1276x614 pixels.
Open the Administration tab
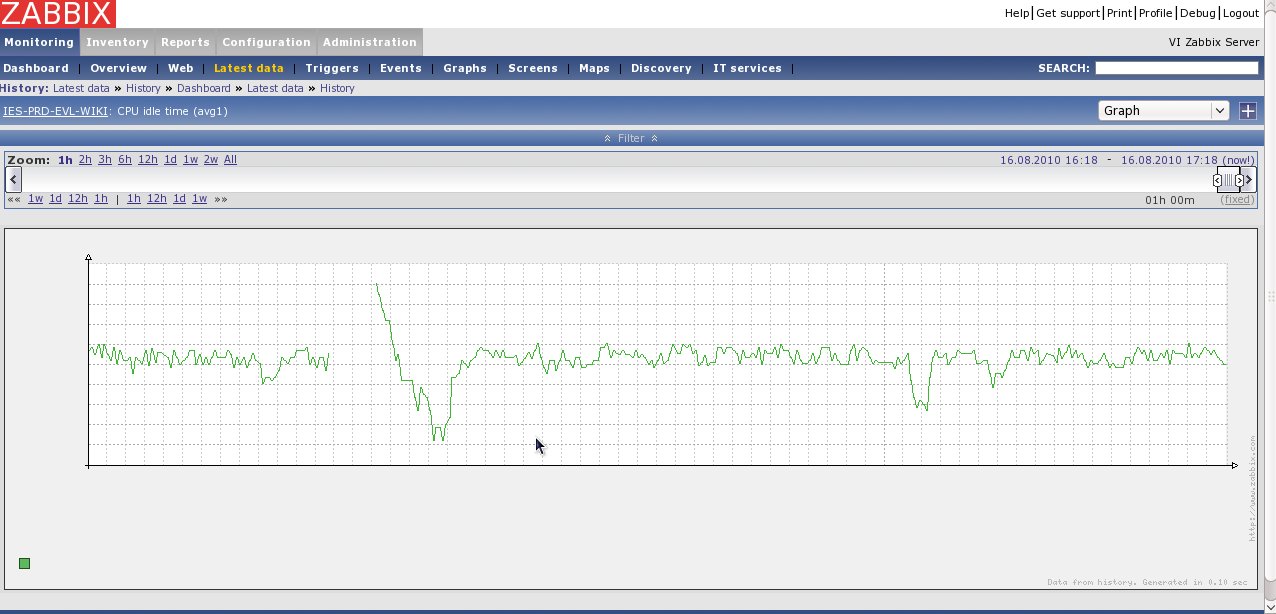pos(369,42)
